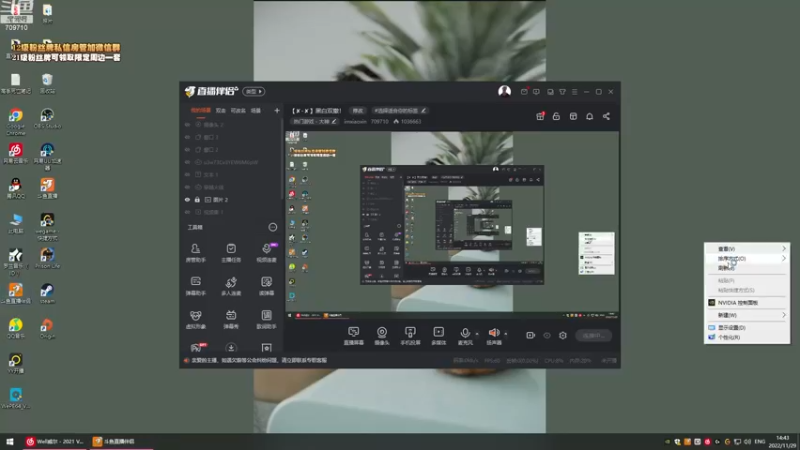Open the 主播任务 tool icon

[231, 253]
